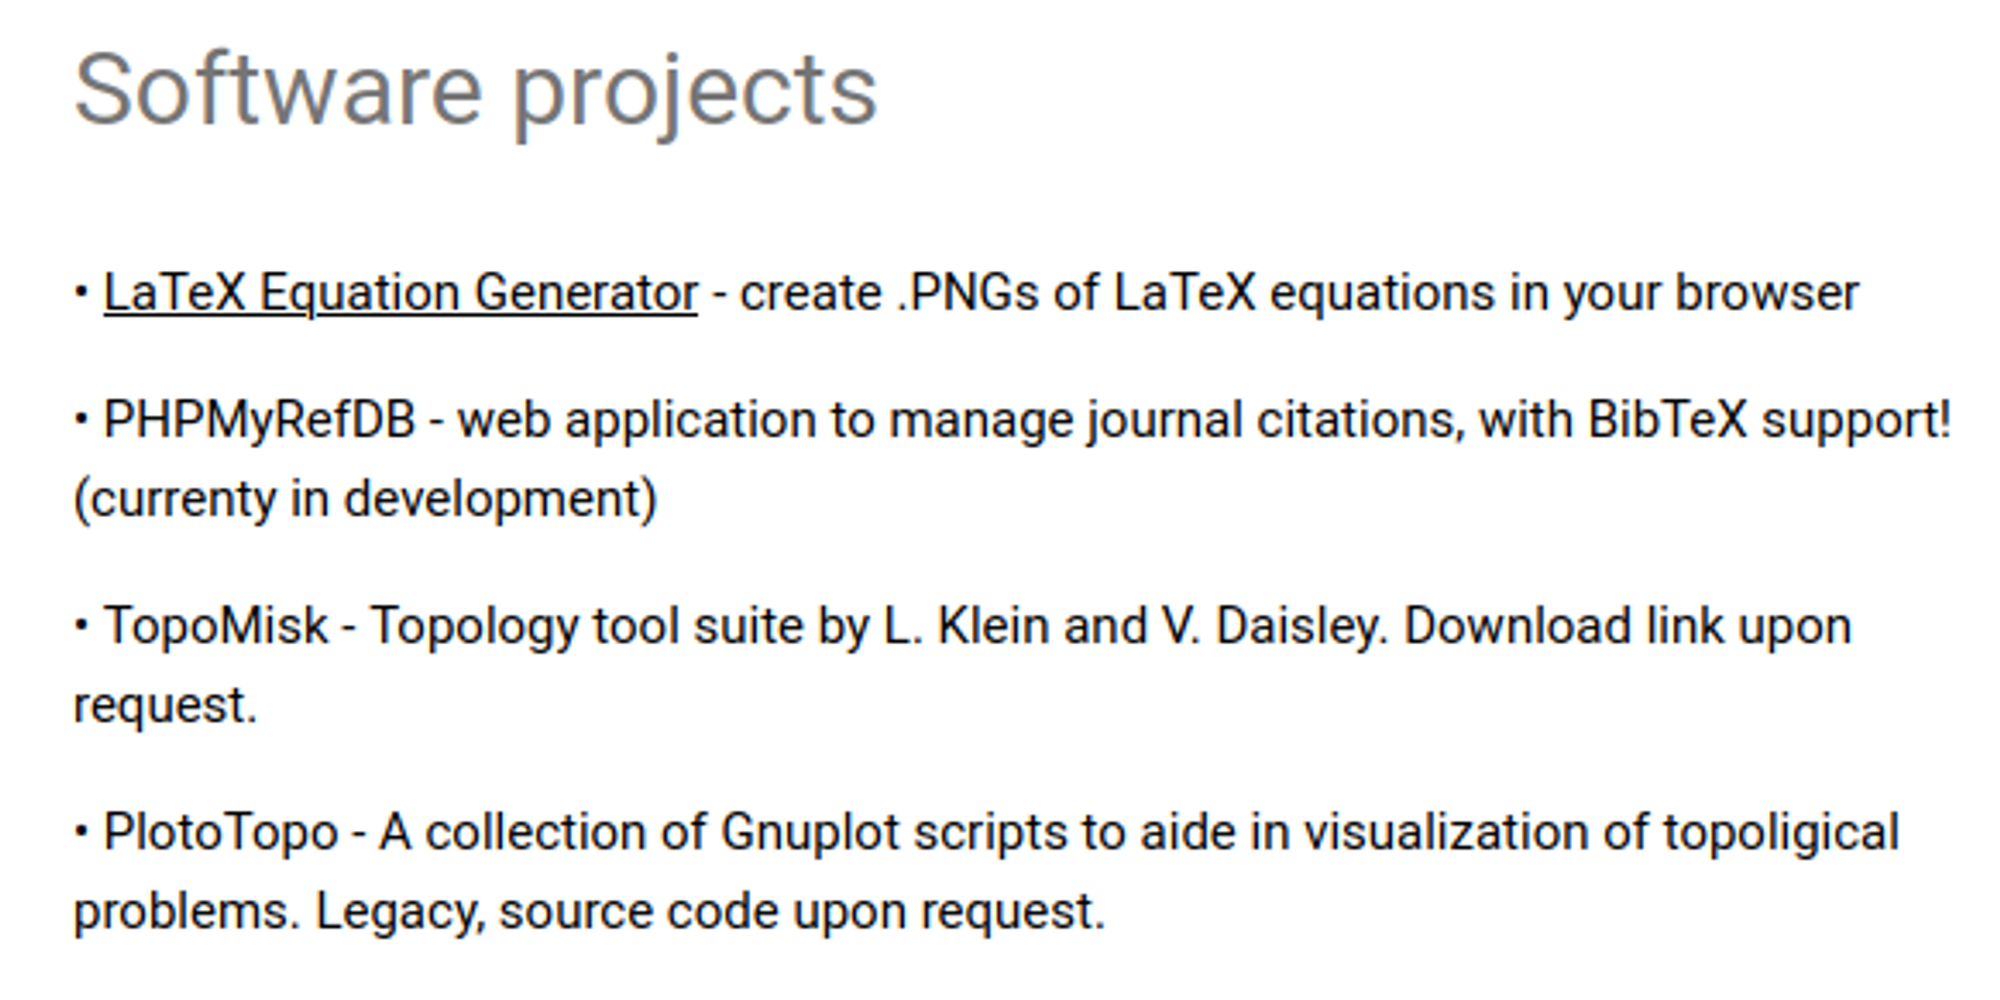Click the PlotoTopo project name
Screen dimensions: 2000x1000
click(x=221, y=833)
